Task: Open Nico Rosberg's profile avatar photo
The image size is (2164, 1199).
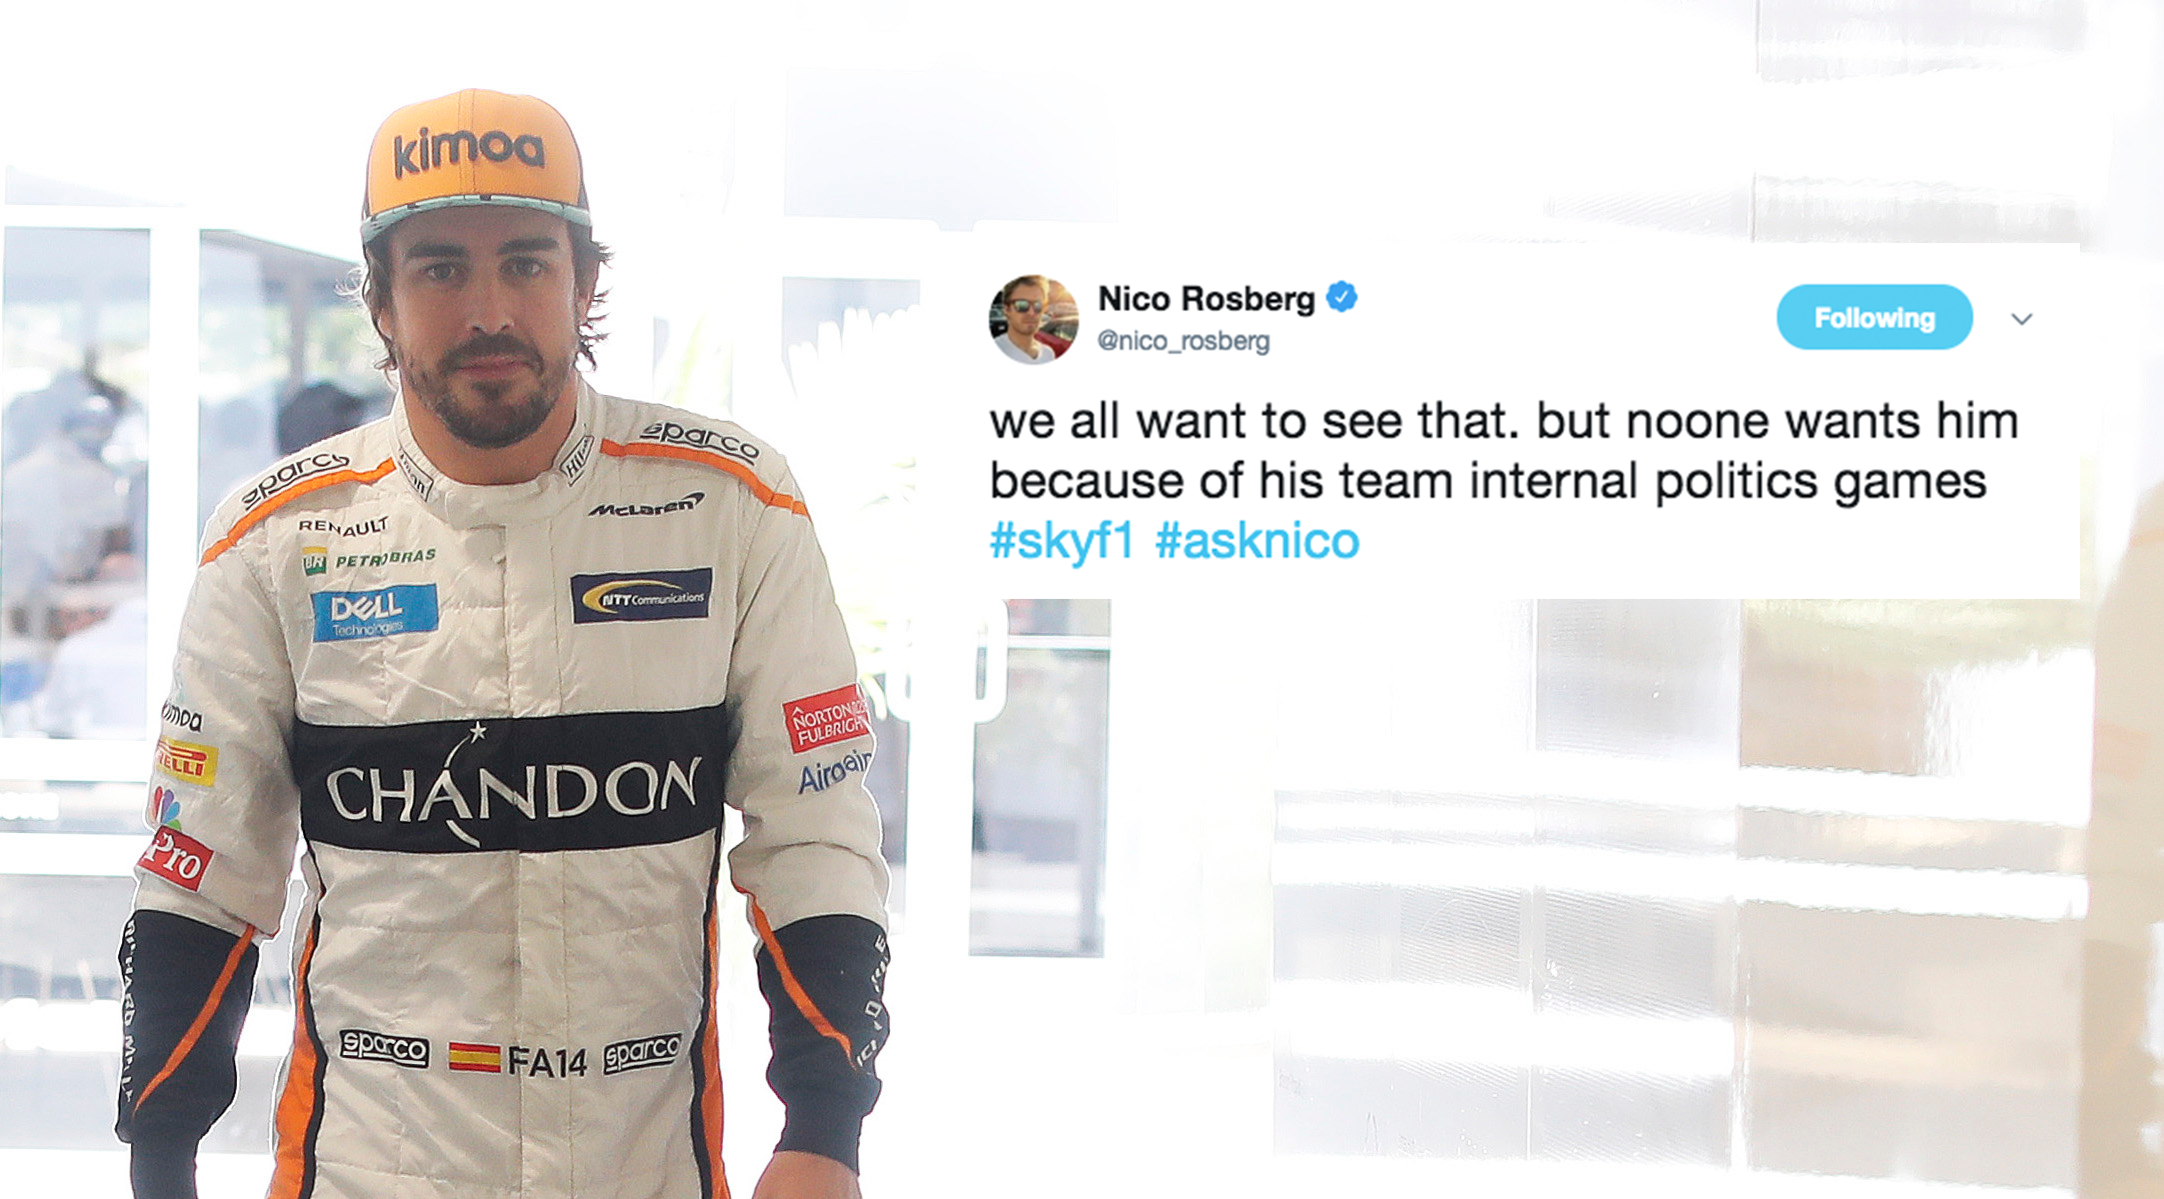Action: [1033, 319]
